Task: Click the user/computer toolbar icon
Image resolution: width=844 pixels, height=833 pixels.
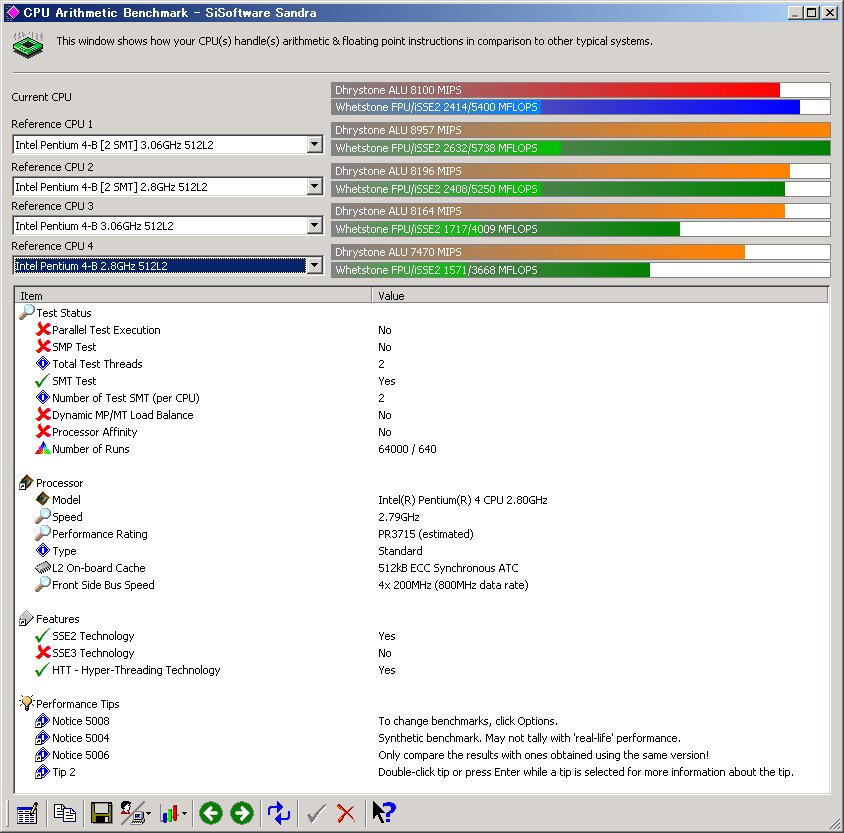Action: (131, 813)
